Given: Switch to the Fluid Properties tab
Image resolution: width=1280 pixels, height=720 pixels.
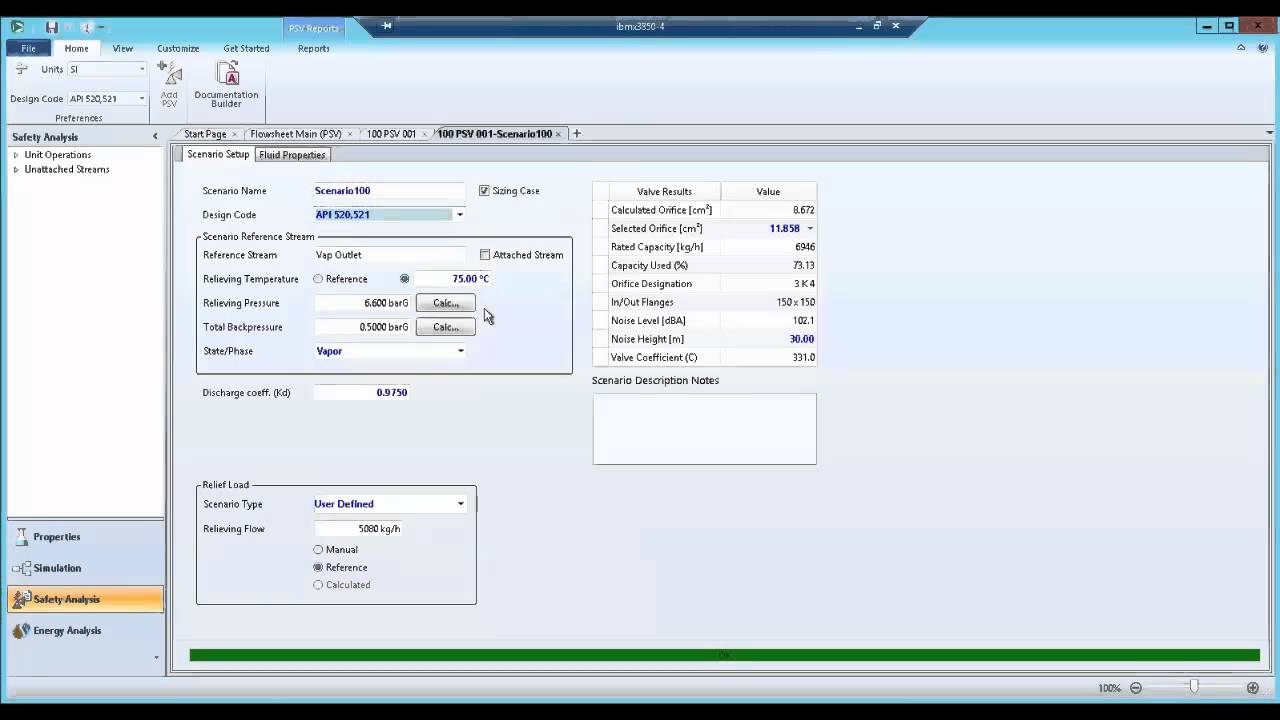Looking at the screenshot, I should coord(292,155).
